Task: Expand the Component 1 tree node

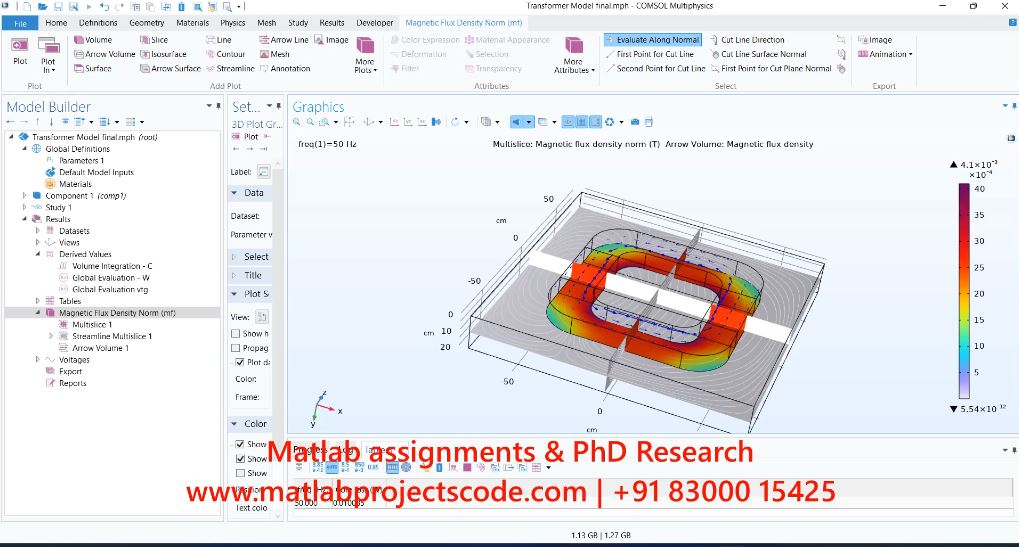Action: click(x=25, y=196)
